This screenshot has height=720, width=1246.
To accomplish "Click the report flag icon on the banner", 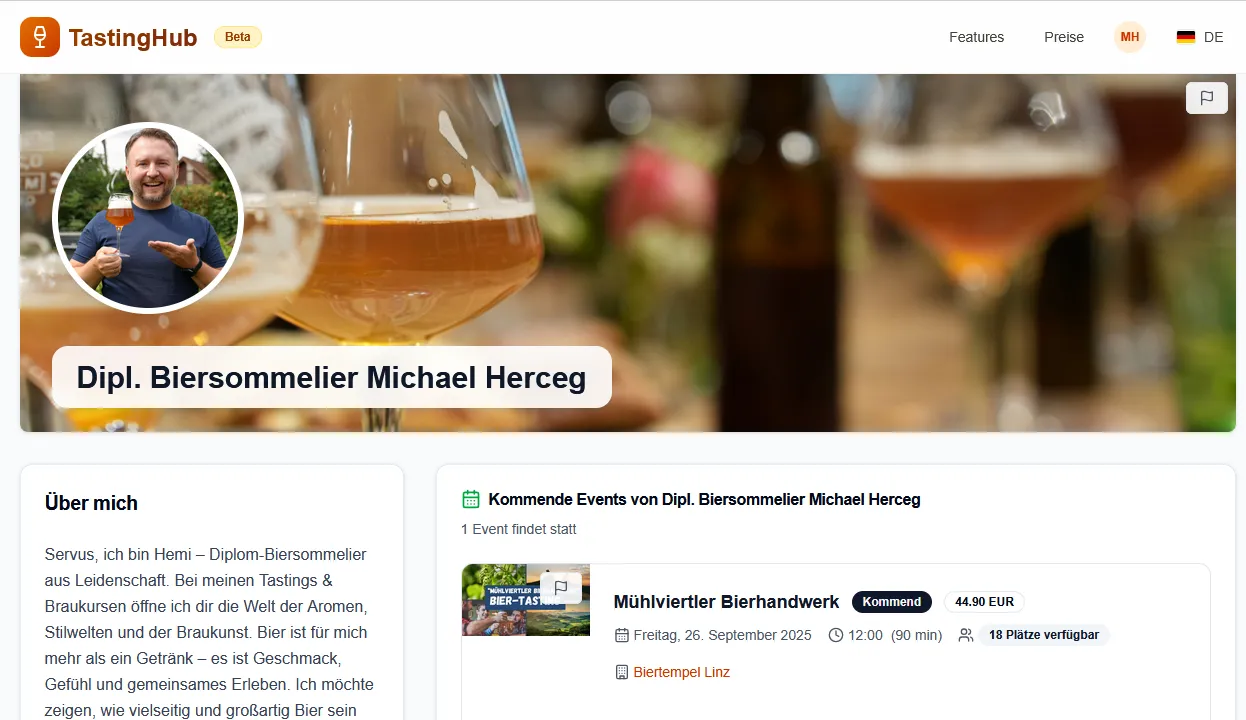I will [1207, 98].
